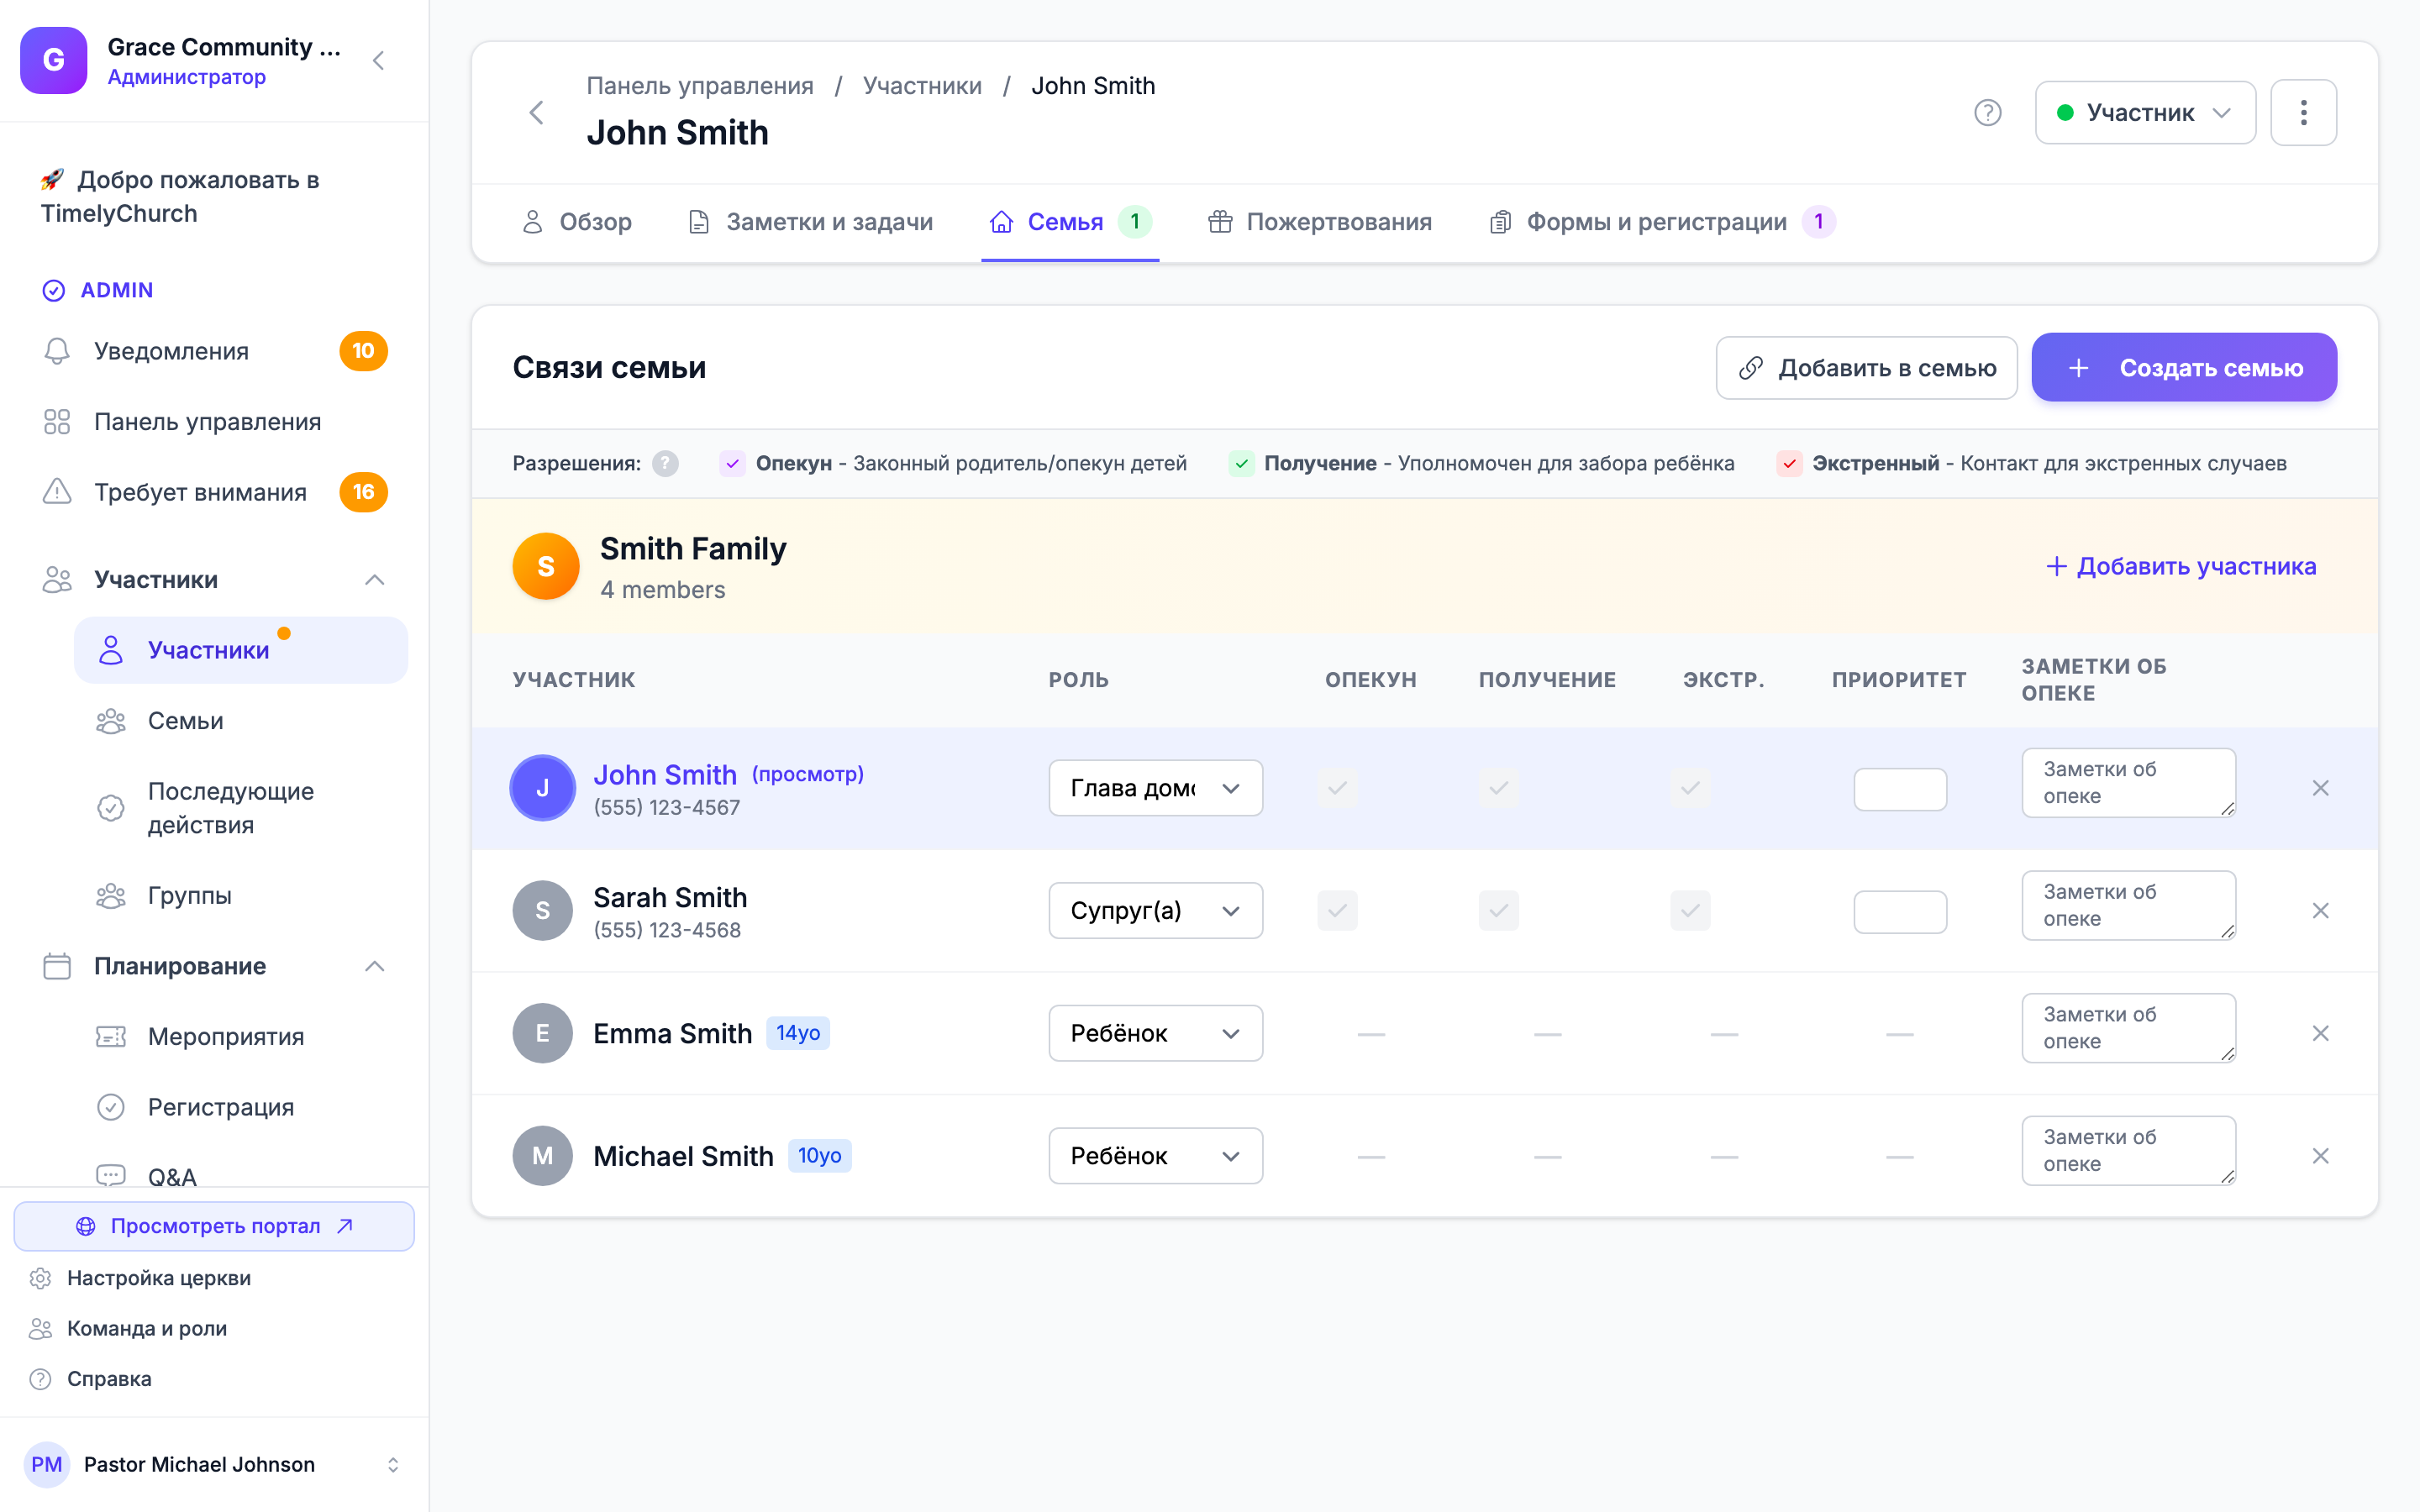The height and width of the screenshot is (1512, 2420).
Task: Open the help question mark icon in header
Action: tap(1987, 112)
